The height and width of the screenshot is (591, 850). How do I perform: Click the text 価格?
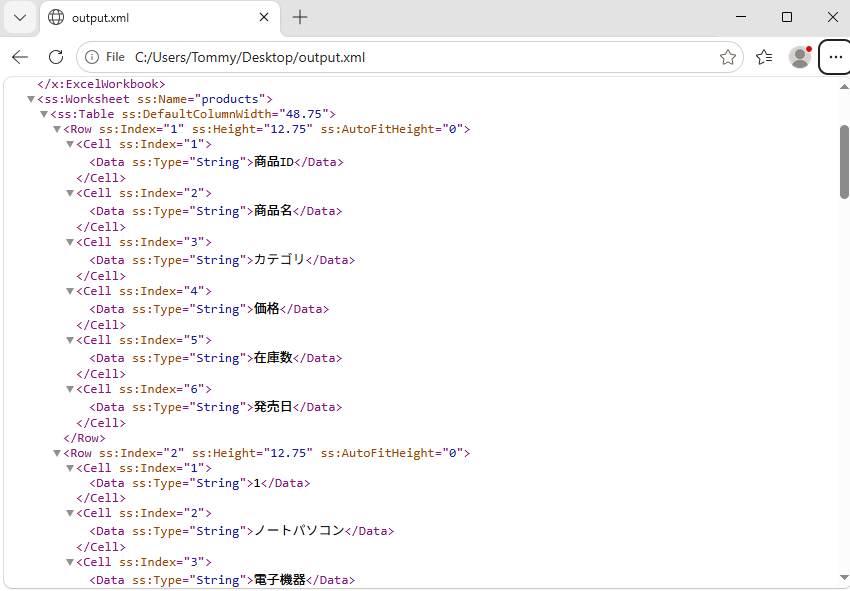(x=267, y=309)
